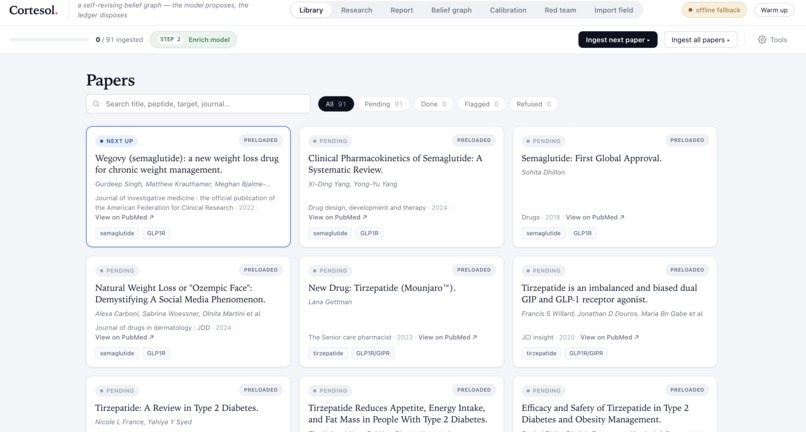Open the Wegovy semaglutide paper card

pyautogui.click(x=188, y=187)
